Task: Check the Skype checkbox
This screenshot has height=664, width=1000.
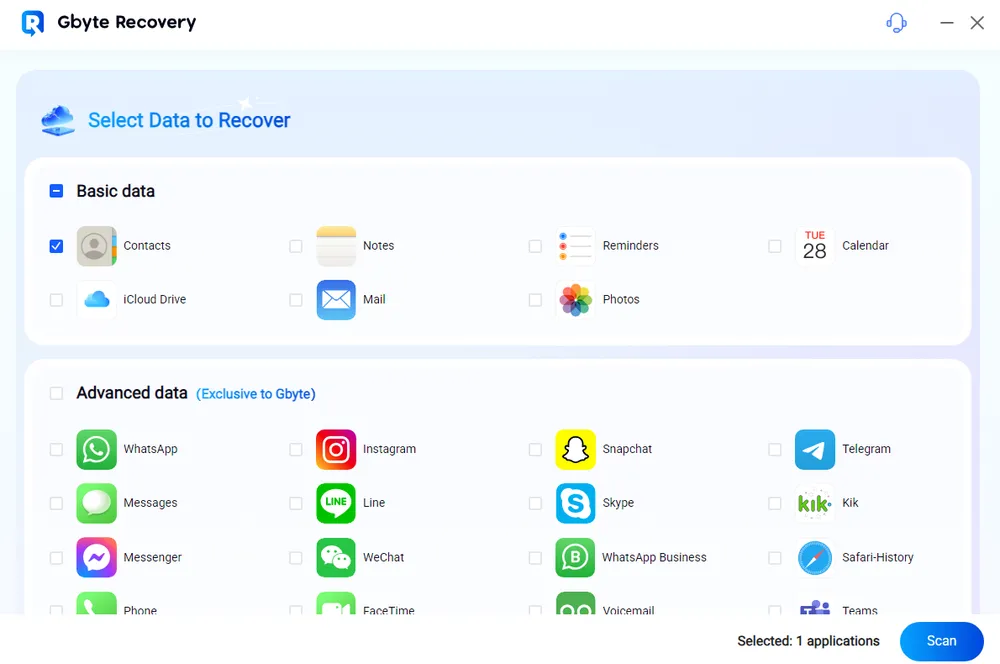Action: pos(535,503)
